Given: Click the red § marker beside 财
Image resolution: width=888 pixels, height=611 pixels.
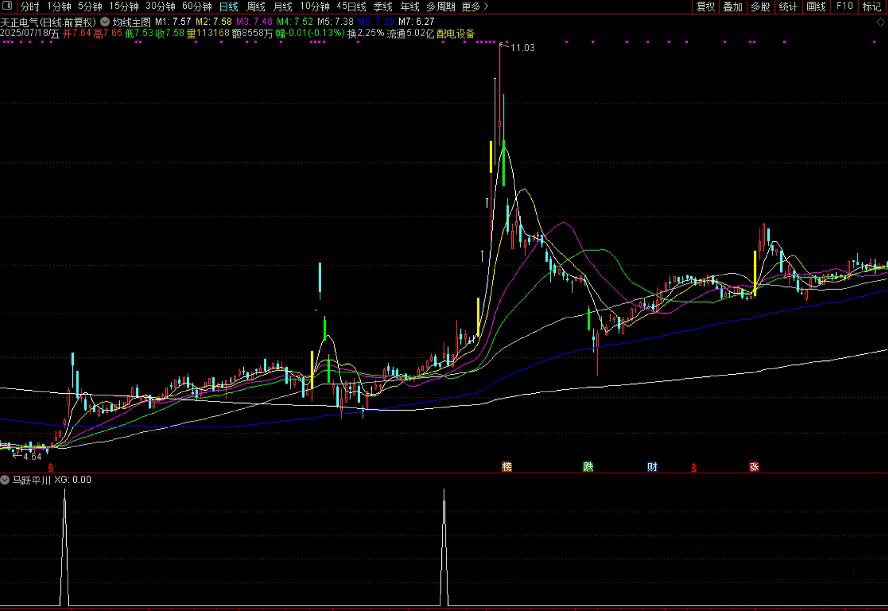Looking at the screenshot, I should tap(693, 467).
